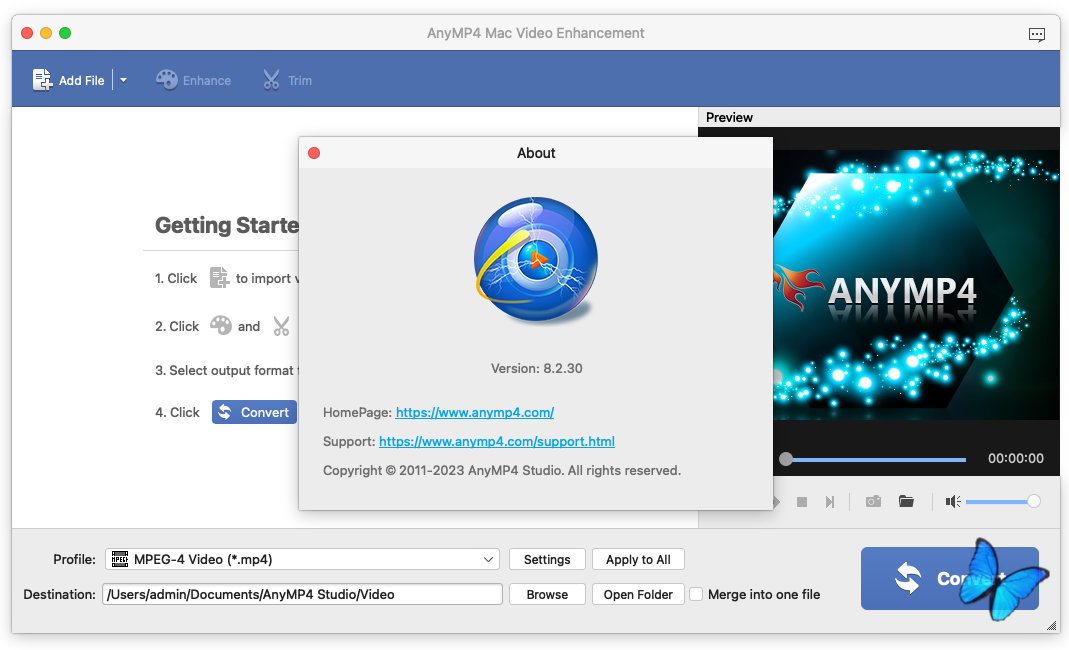The height and width of the screenshot is (650, 1069).
Task: Click the ANYMP4 preview video image
Action: (916, 284)
